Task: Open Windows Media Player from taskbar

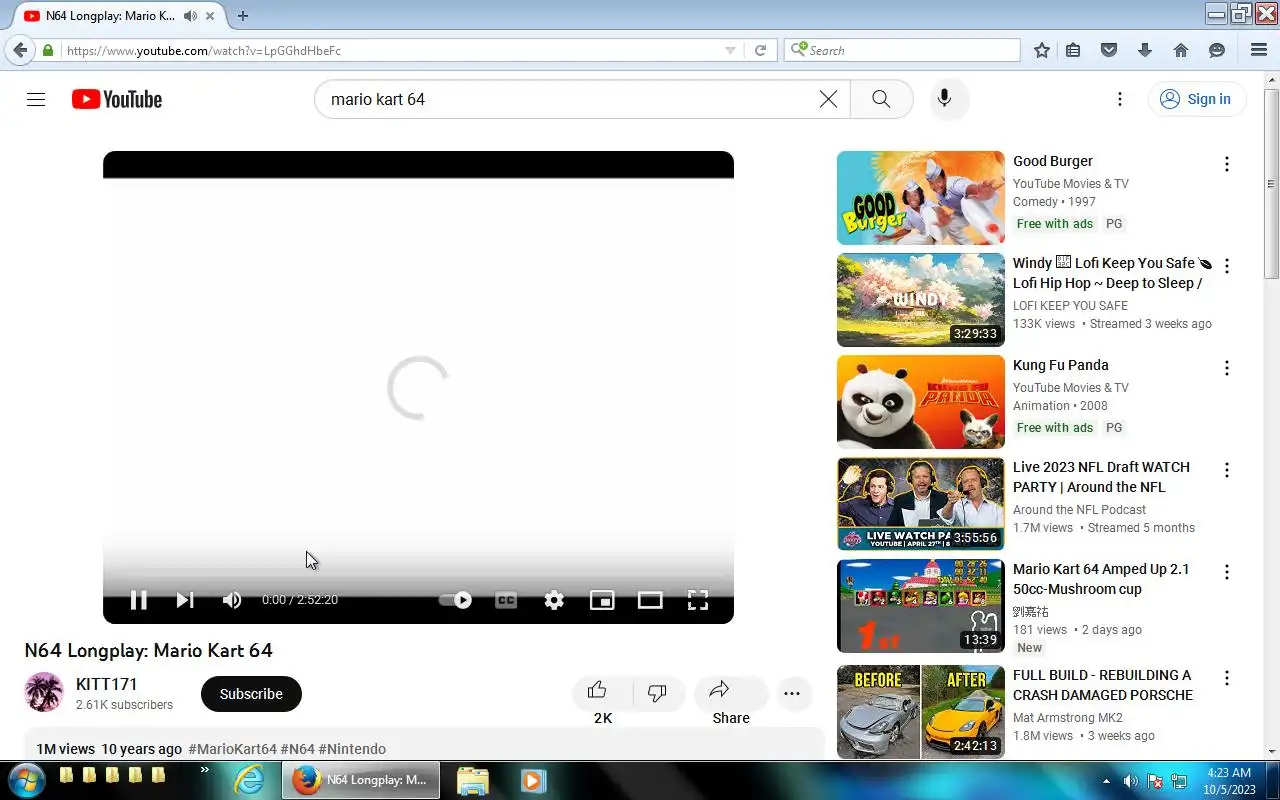Action: click(533, 780)
